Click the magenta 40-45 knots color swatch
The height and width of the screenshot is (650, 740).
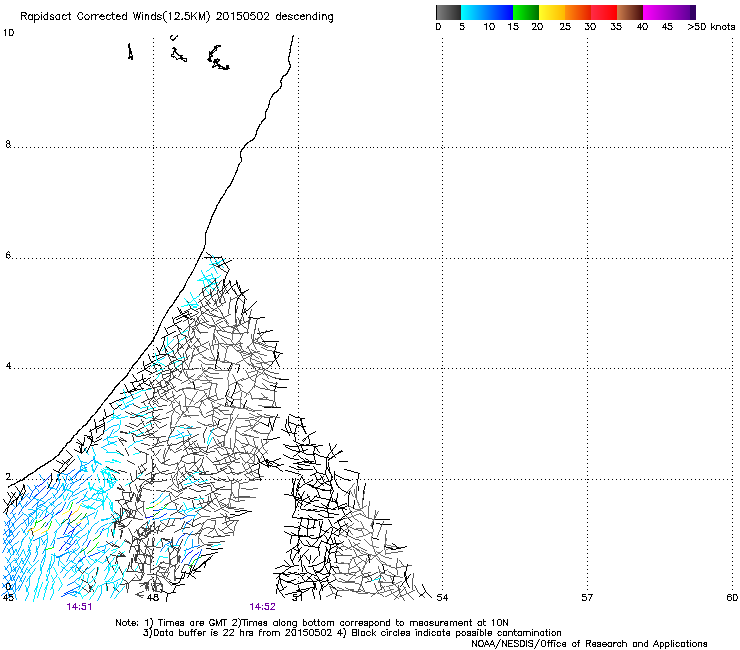click(x=656, y=12)
